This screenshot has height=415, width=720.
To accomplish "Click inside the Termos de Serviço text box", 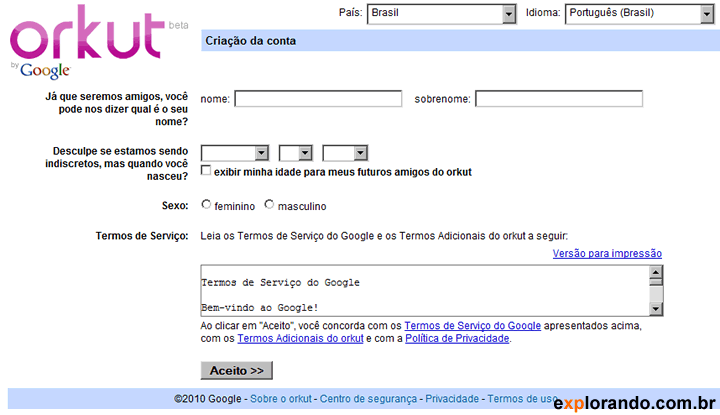I will (x=425, y=291).
